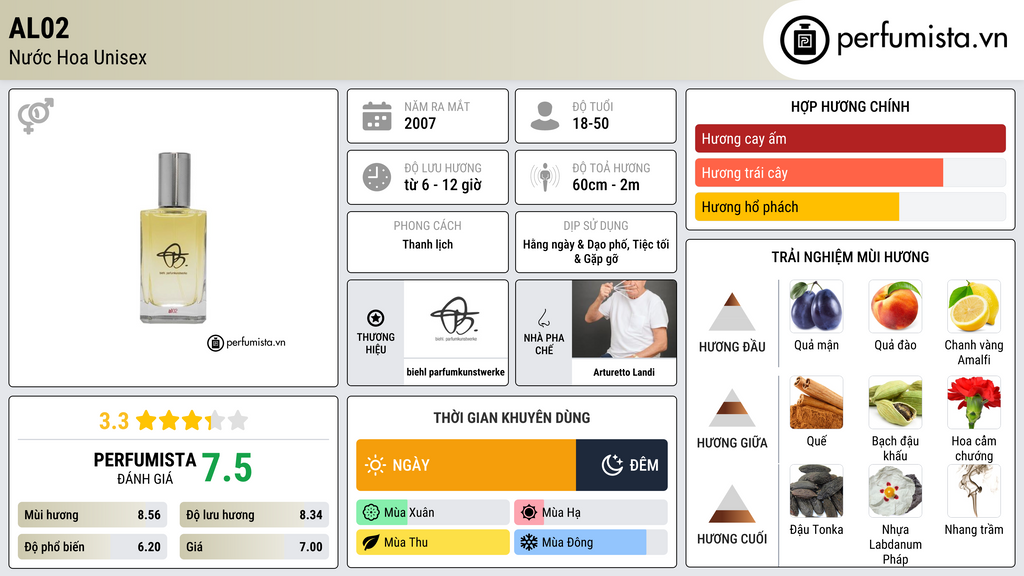1024x576 pixels.
Task: Click the Trải nghiệm mùi hương heading
Action: [x=850, y=257]
